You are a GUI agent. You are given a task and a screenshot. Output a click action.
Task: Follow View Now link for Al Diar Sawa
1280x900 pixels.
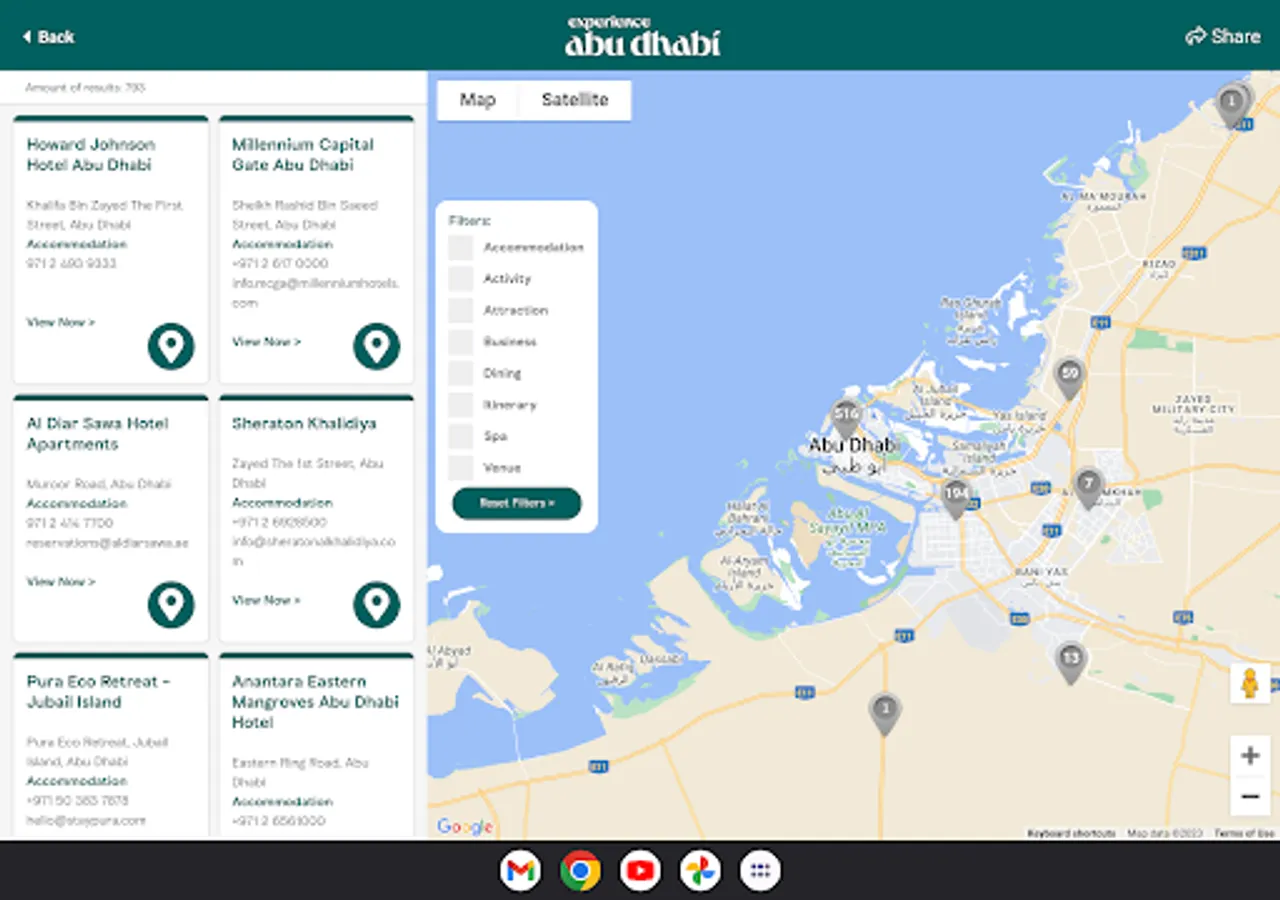[x=61, y=581]
